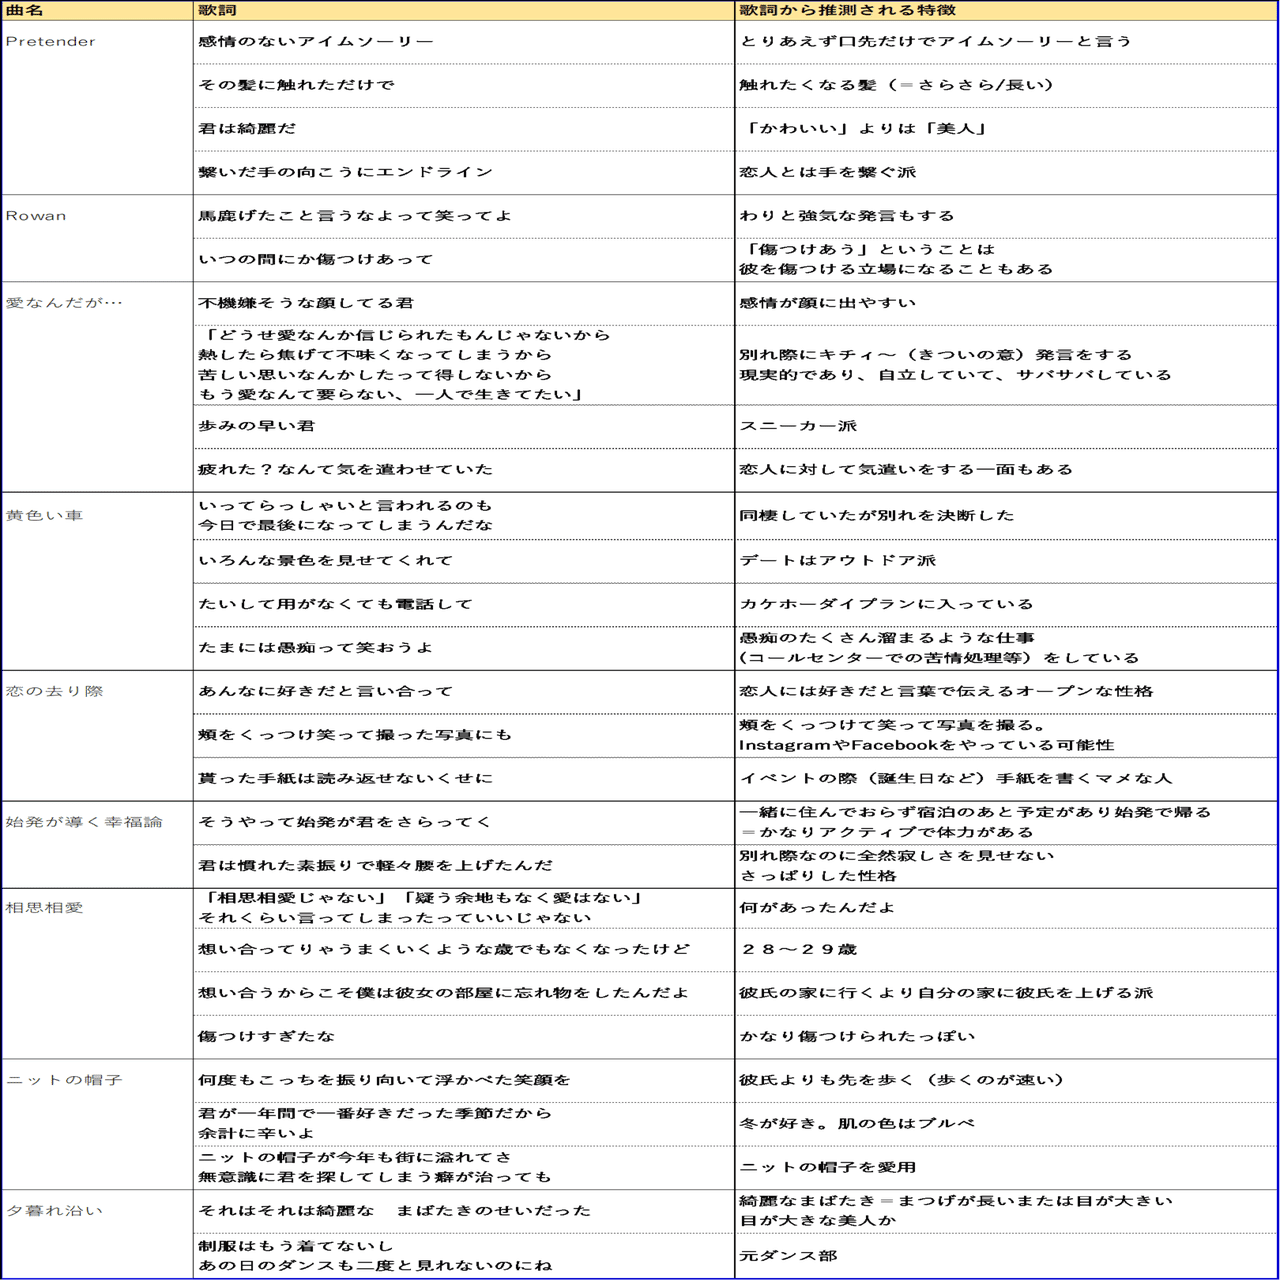Image resolution: width=1280 pixels, height=1280 pixels.
Task: Select the cell '２８～２９歳'
Action: (x=1006, y=950)
